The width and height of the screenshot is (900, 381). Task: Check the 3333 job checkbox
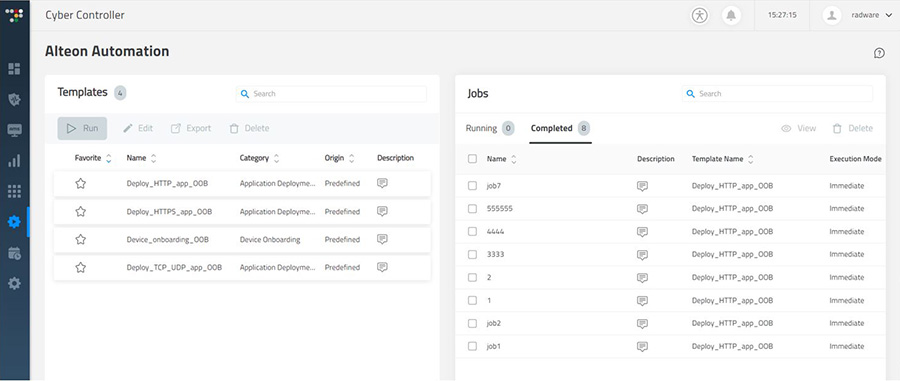coord(472,255)
